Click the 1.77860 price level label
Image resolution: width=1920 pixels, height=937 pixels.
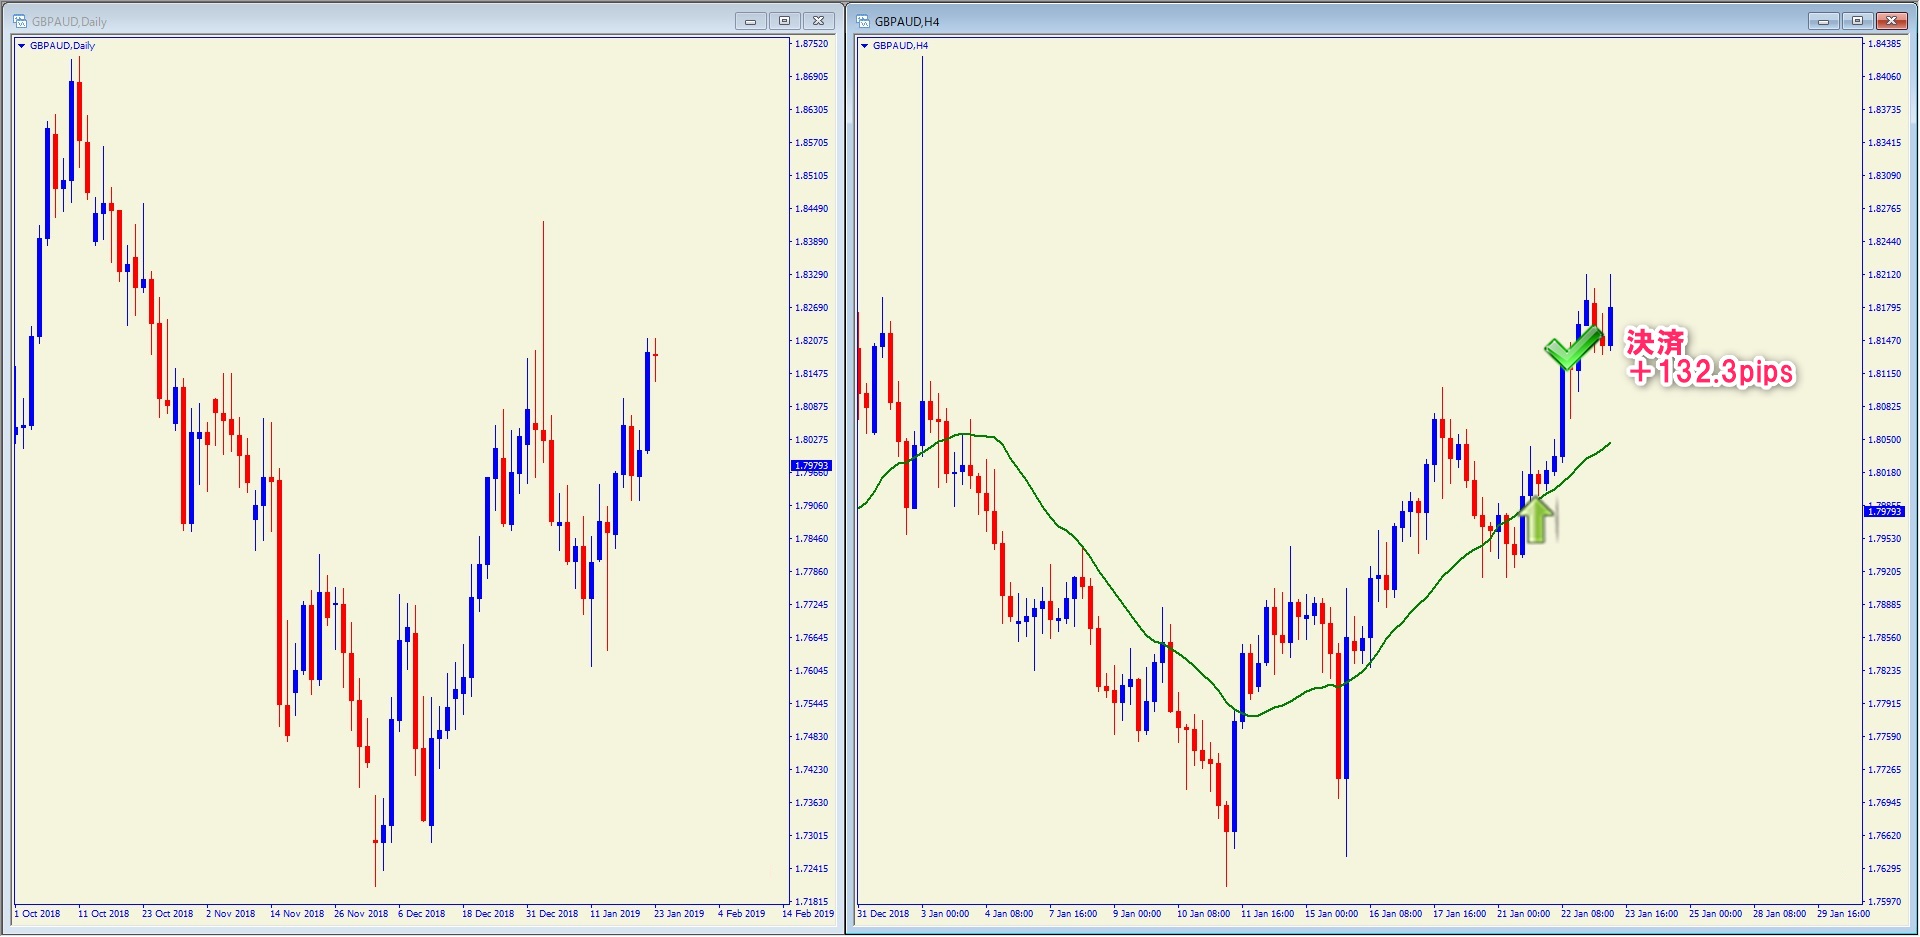tap(812, 572)
